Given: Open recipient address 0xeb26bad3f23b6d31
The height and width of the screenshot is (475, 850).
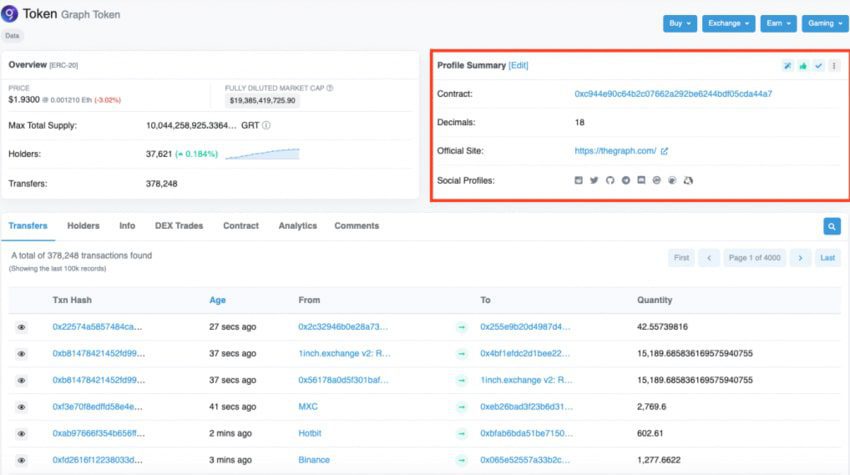Looking at the screenshot, I should [x=526, y=407].
